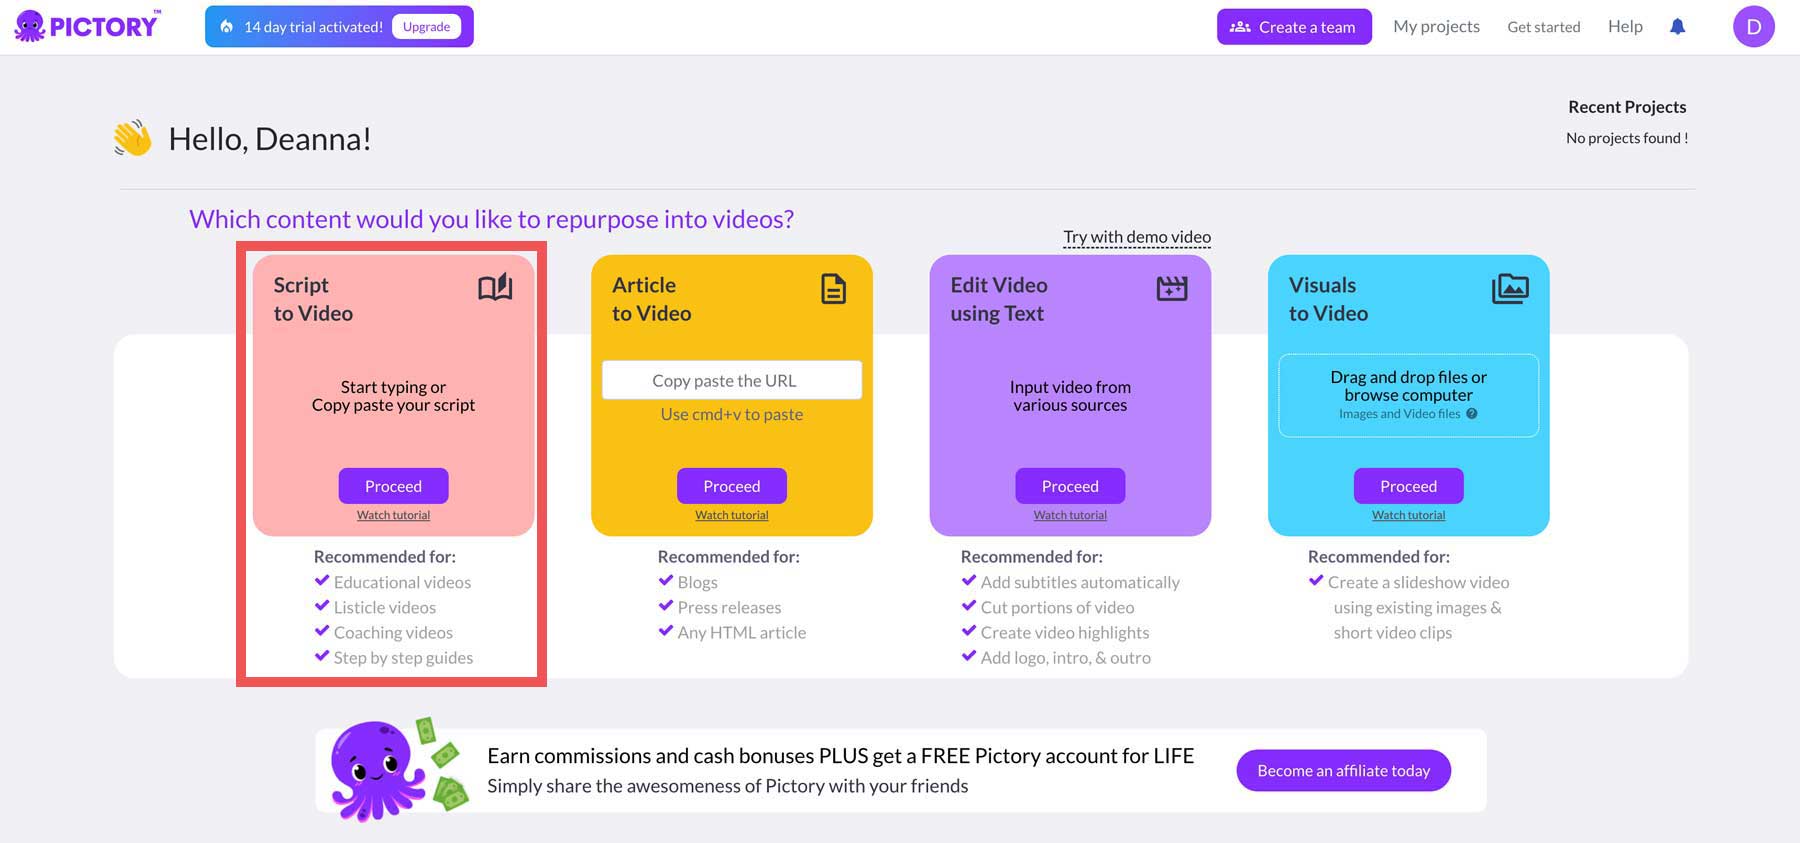Click Proceed under Script to Video
This screenshot has height=843, width=1800.
click(x=393, y=486)
